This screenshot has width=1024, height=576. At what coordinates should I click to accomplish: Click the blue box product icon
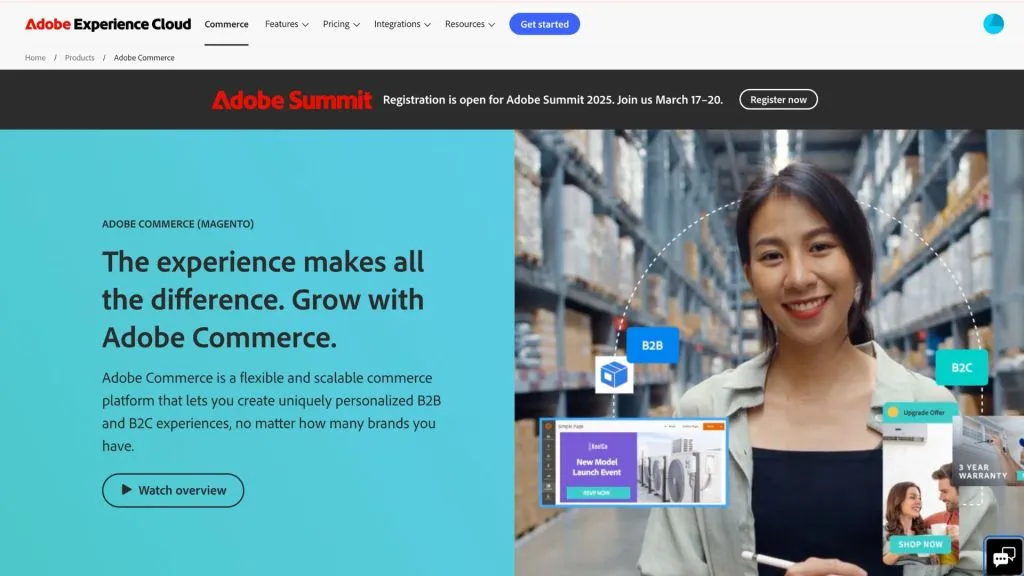(614, 375)
